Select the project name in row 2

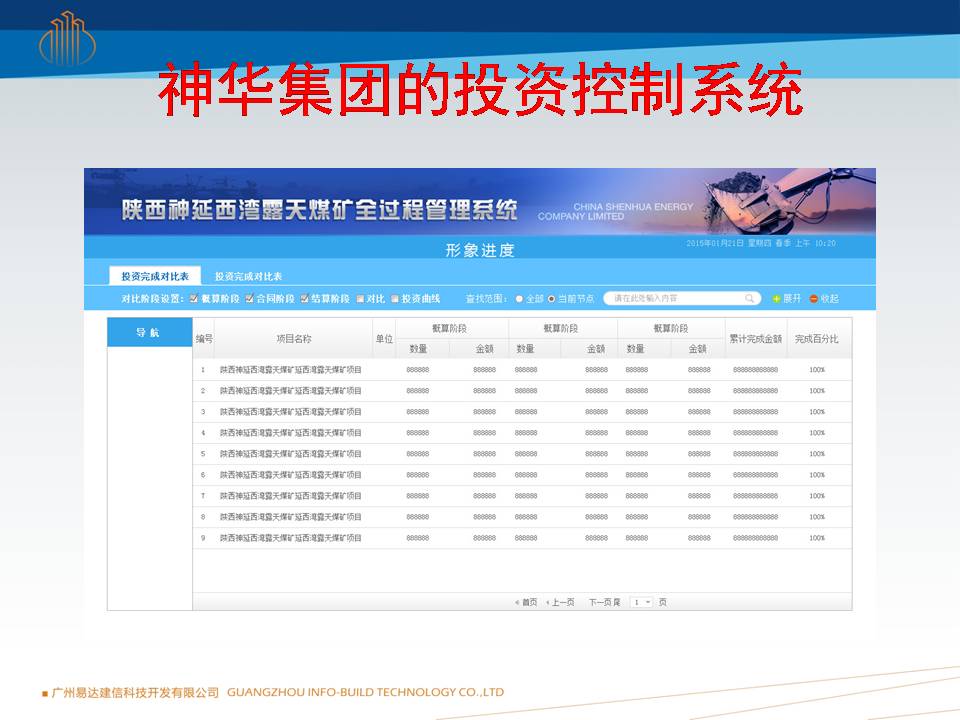click(291, 391)
